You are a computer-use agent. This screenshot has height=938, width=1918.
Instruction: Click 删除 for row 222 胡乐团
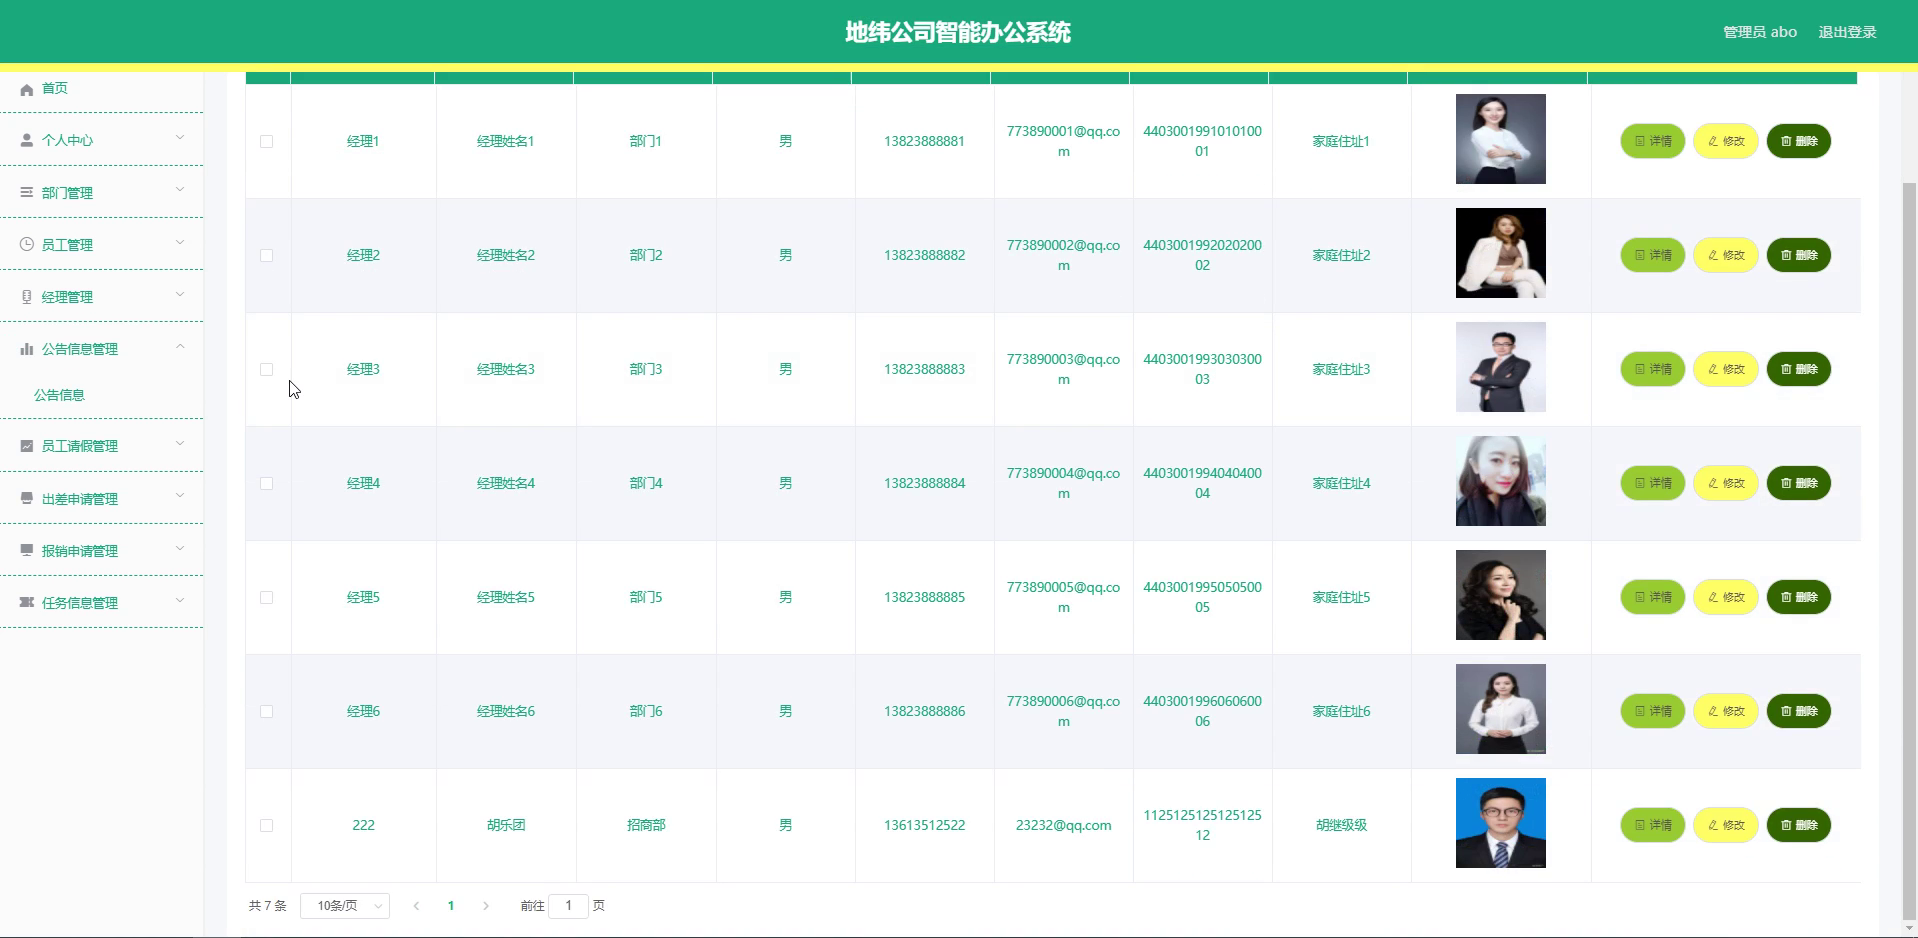click(1799, 825)
